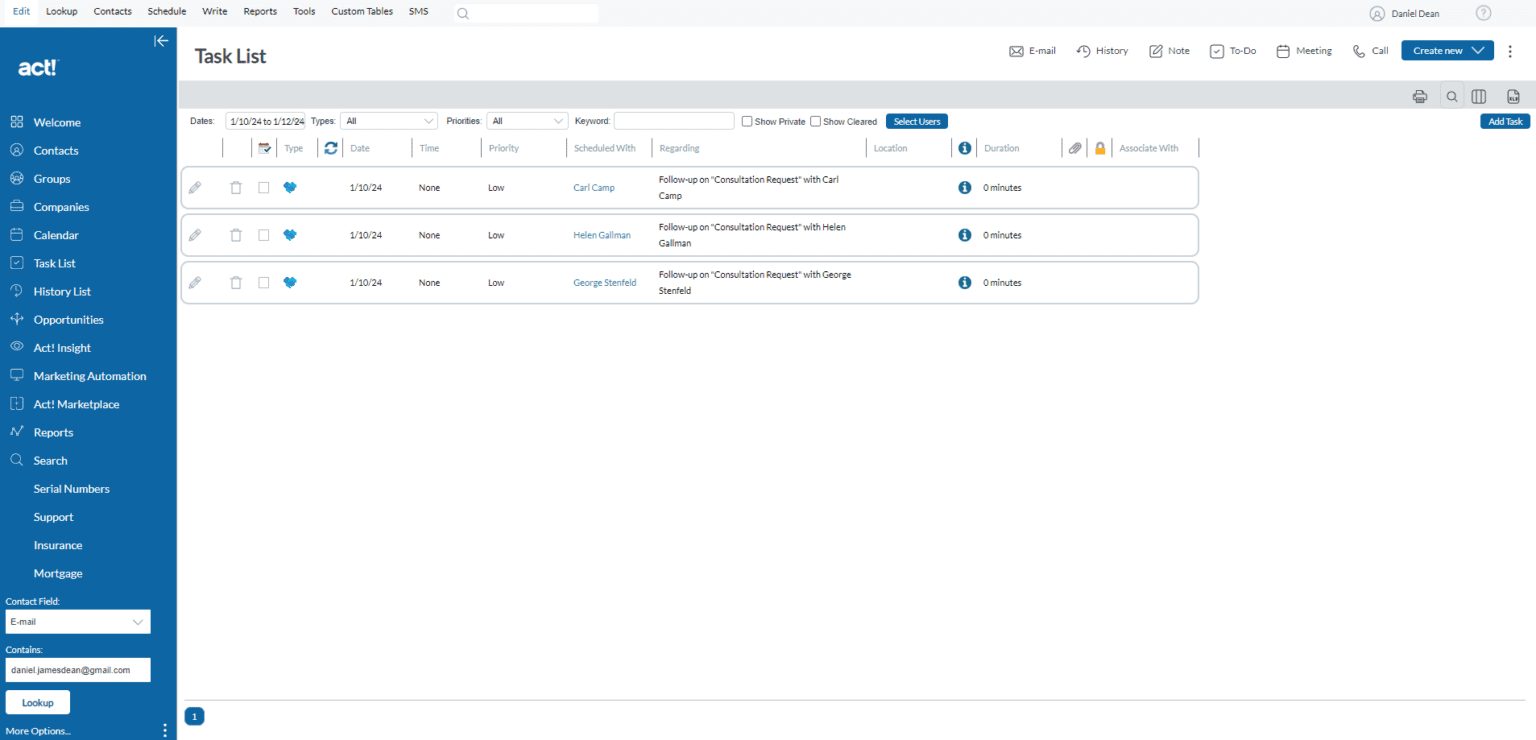Open the Priorities filter dropdown
Viewport: 1536px width, 740px height.
(x=527, y=120)
